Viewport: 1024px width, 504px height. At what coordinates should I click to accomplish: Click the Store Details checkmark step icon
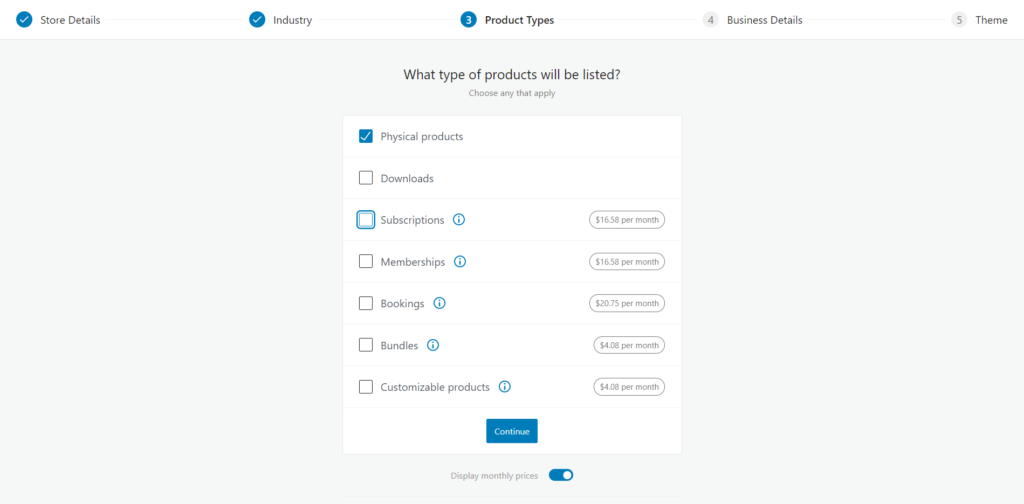pos(24,20)
